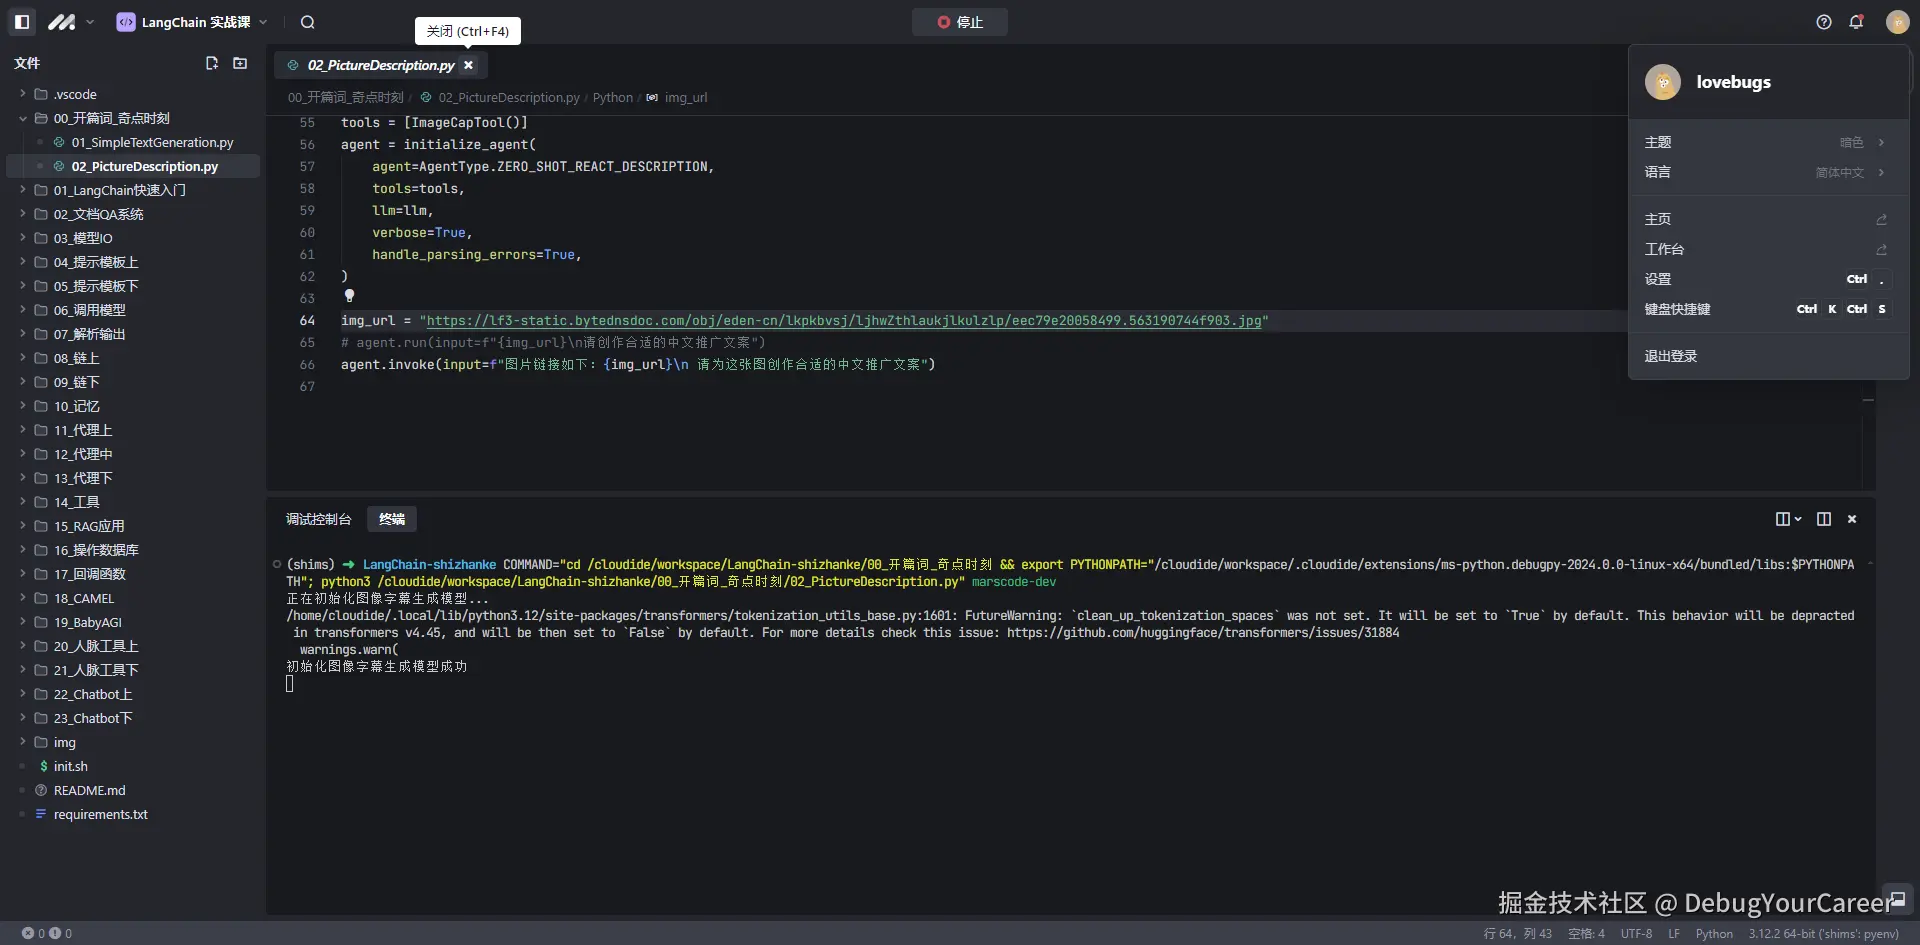Toggle the left sidebar panel icon

coord(22,22)
